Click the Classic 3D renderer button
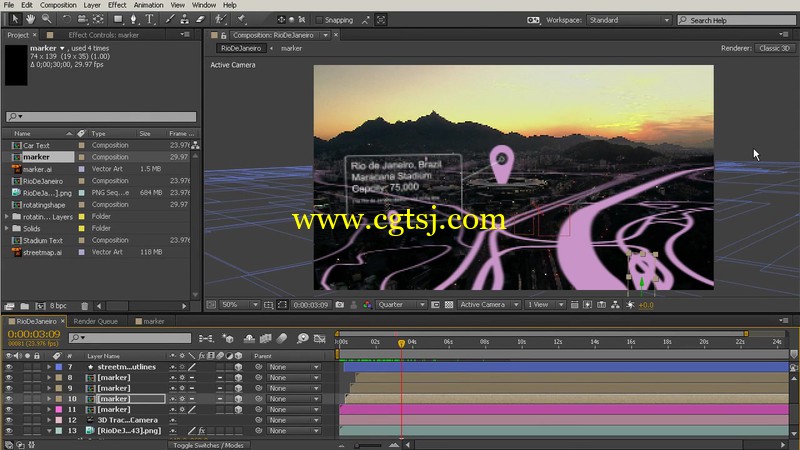The height and width of the screenshot is (450, 800). (x=774, y=48)
